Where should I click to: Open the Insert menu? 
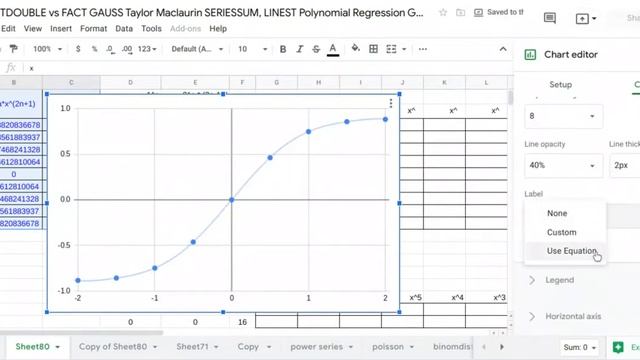(61, 29)
